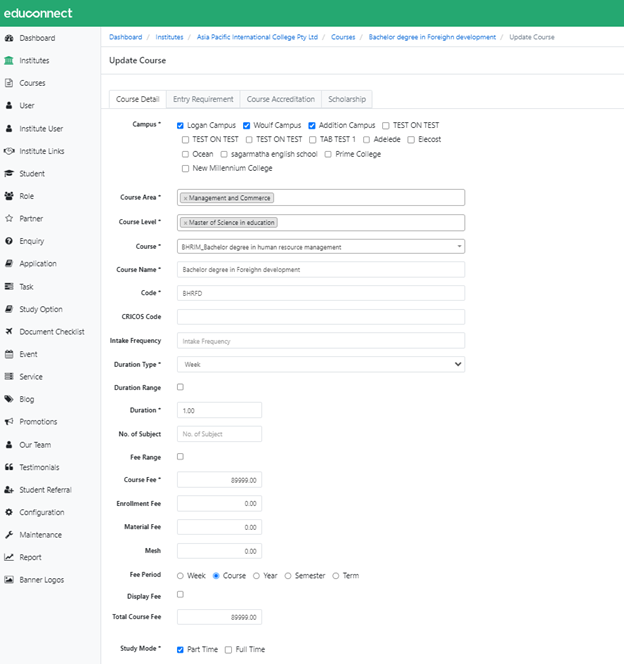The height and width of the screenshot is (664, 624).
Task: Open the Courses breadcrumb link
Action: pyautogui.click(x=343, y=37)
